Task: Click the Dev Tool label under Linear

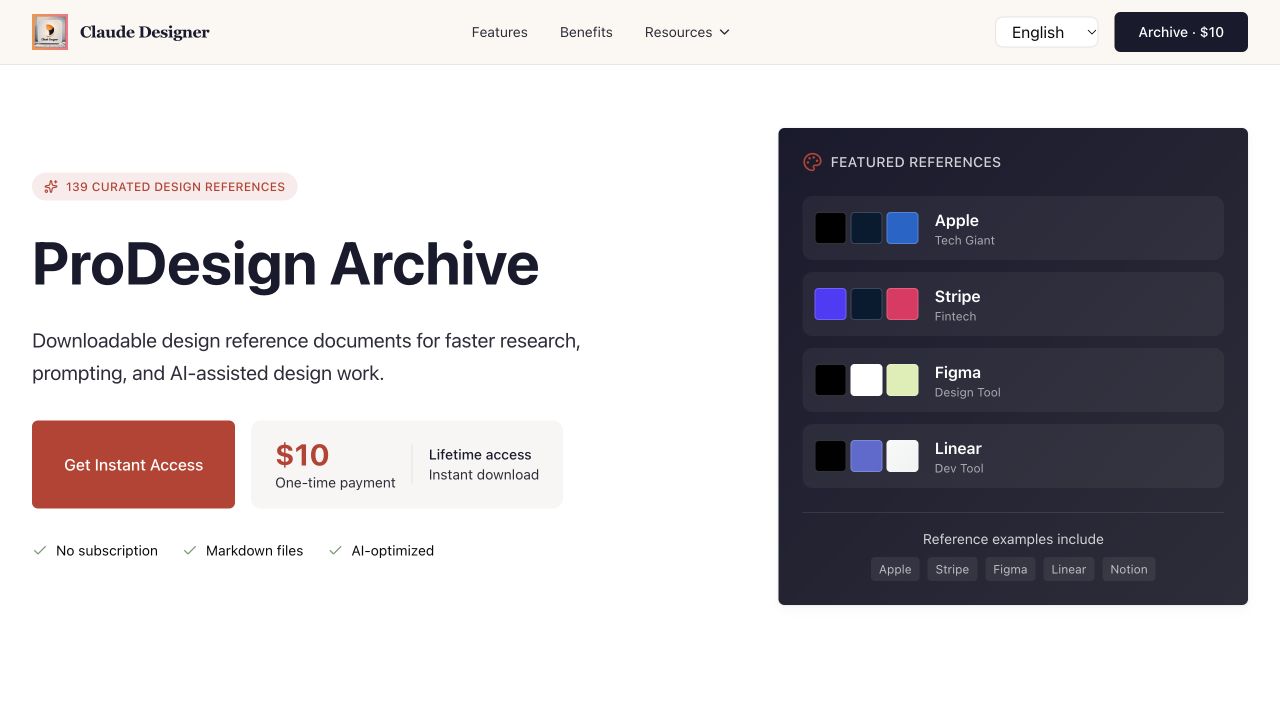Action: pos(959,469)
